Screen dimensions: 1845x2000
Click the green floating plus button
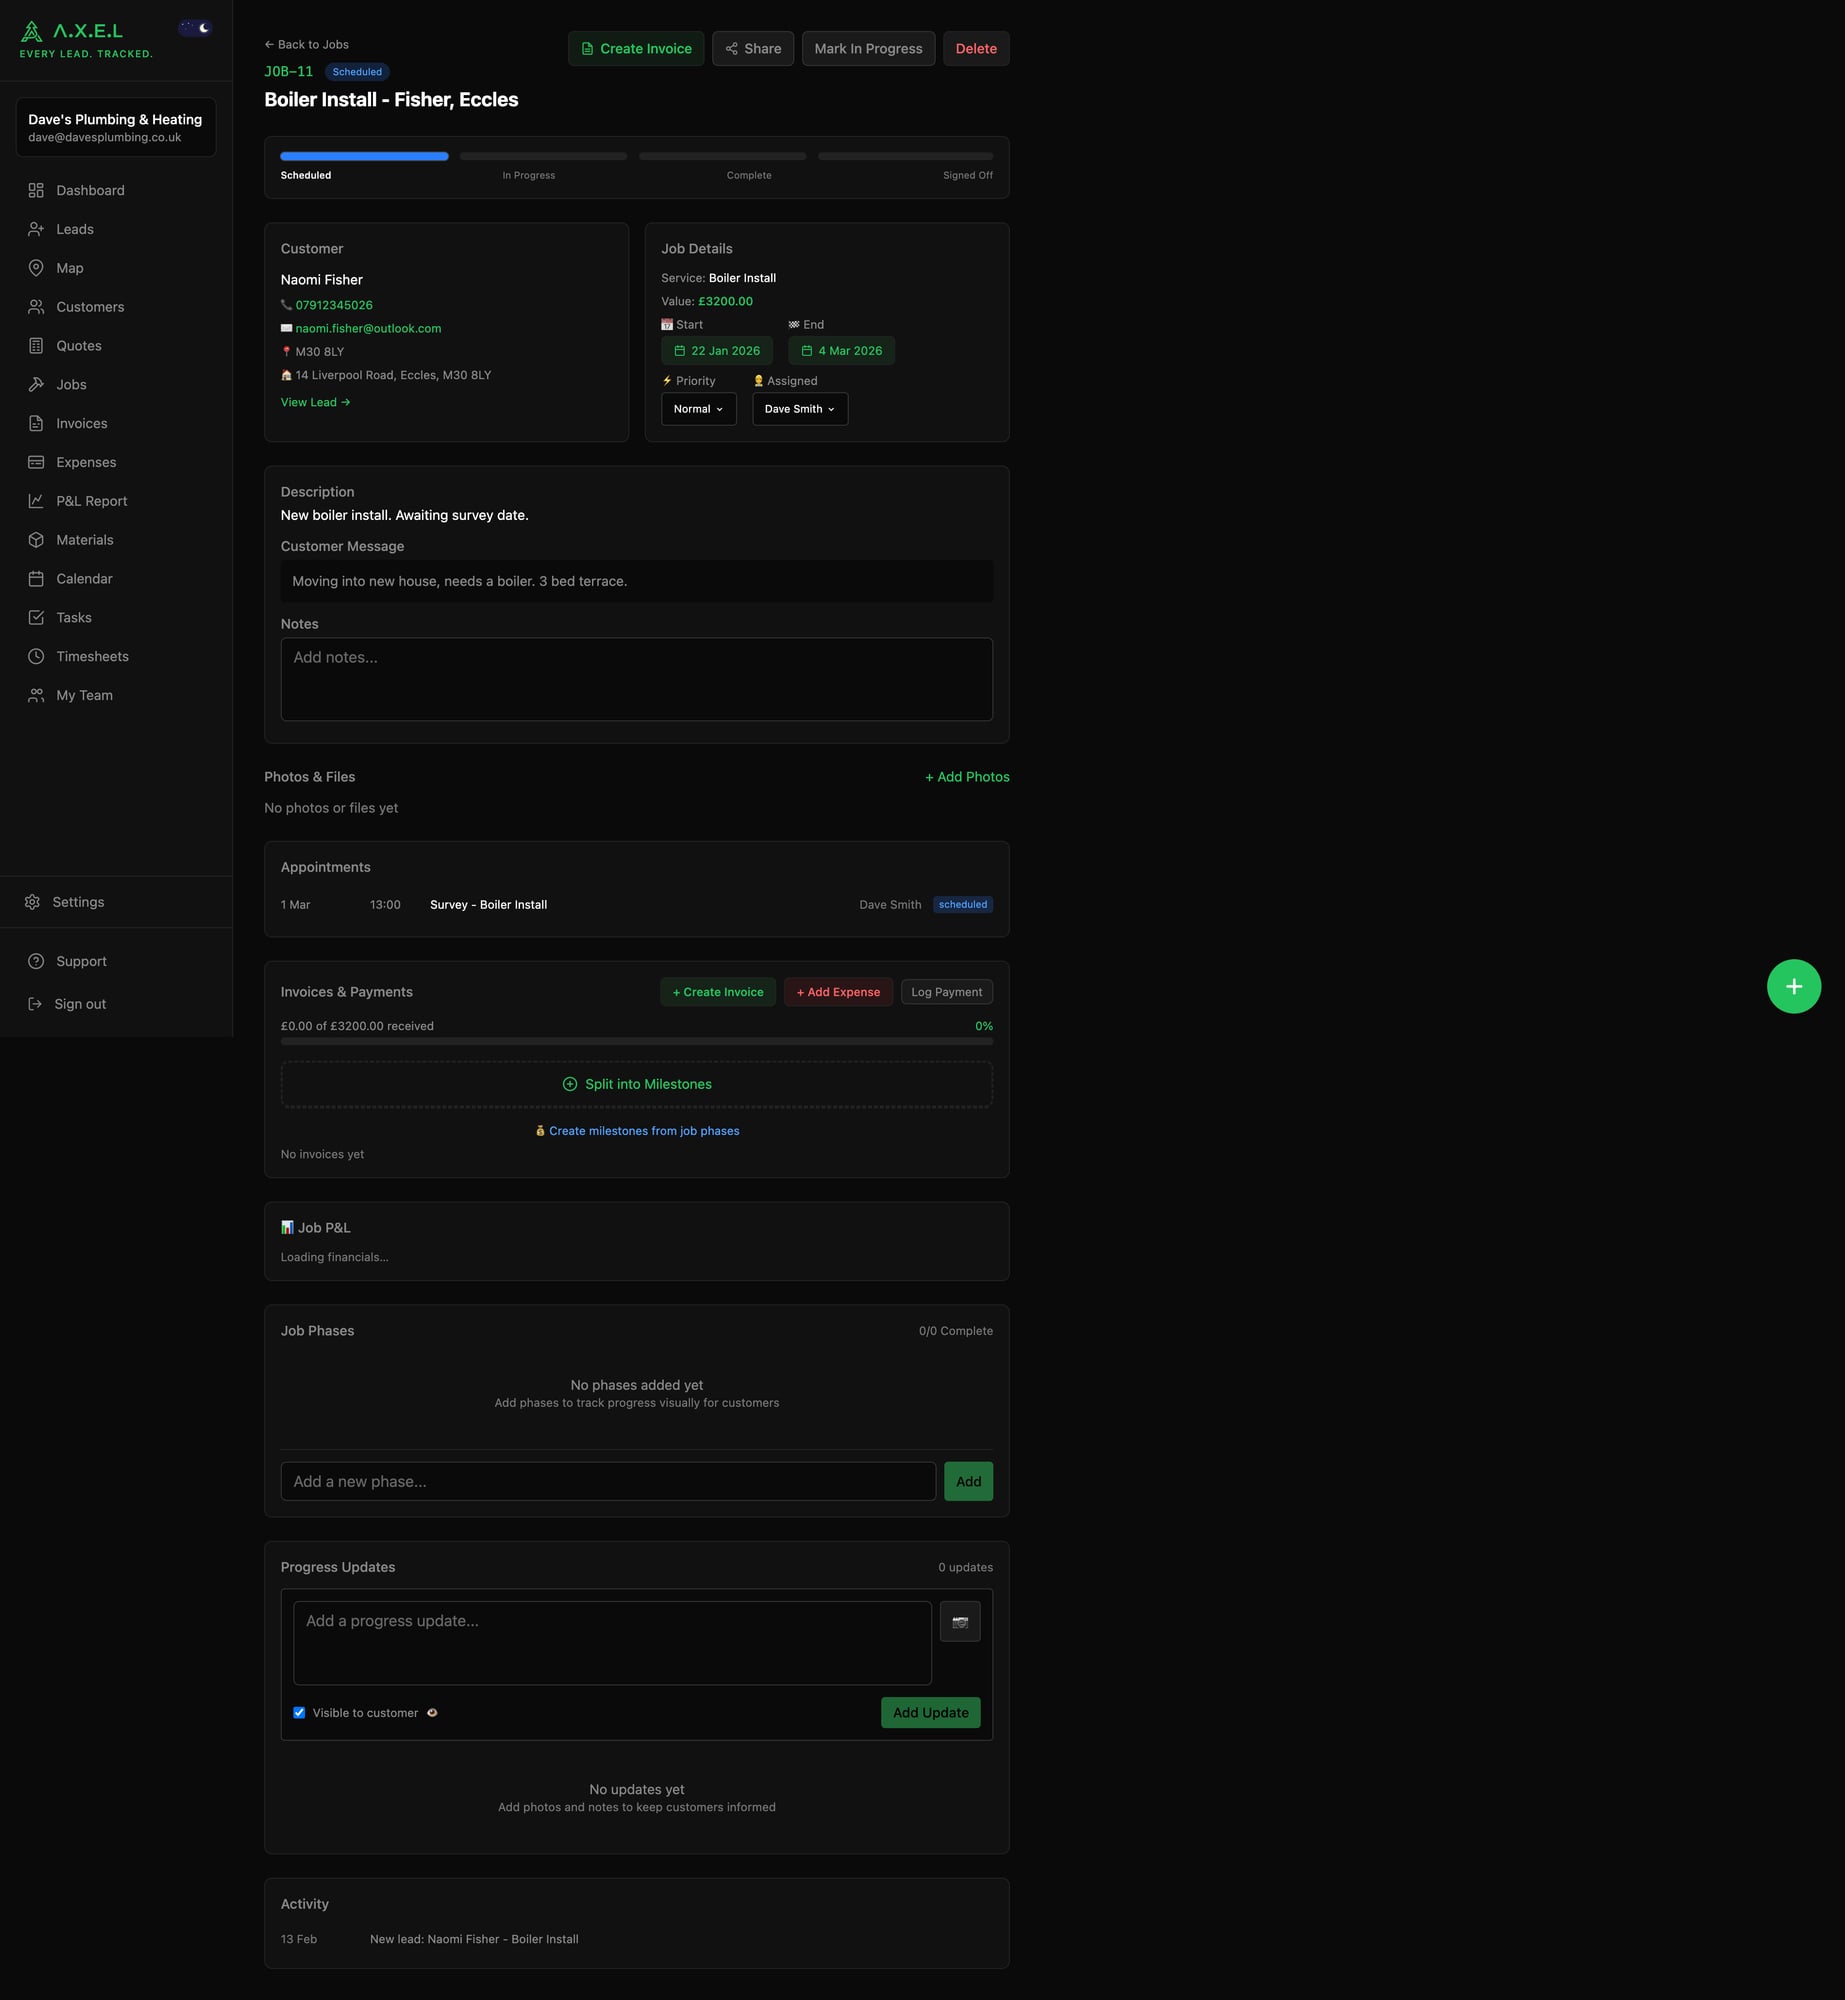click(1794, 986)
